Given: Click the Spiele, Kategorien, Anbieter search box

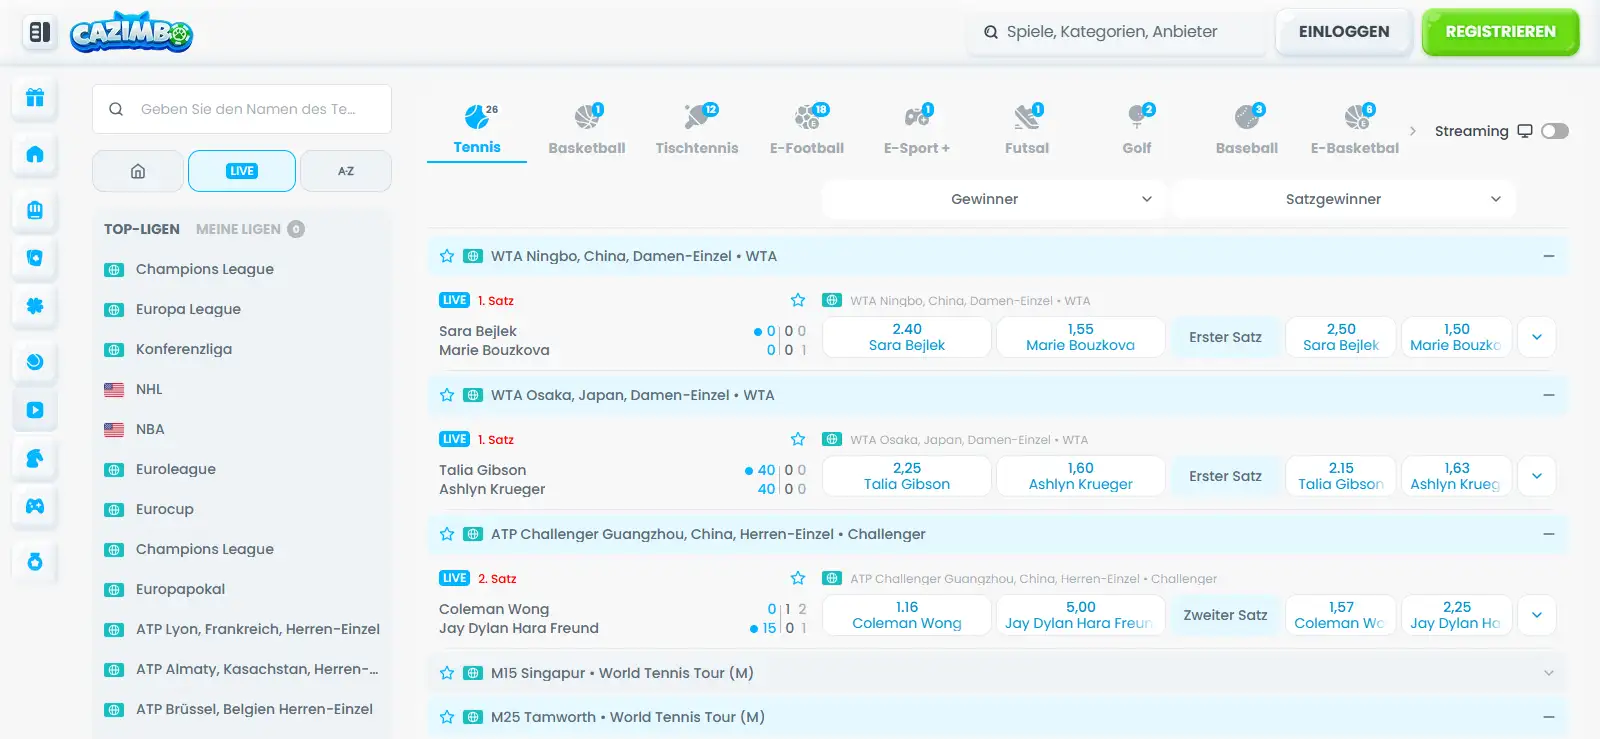Looking at the screenshot, I should click(x=1118, y=32).
